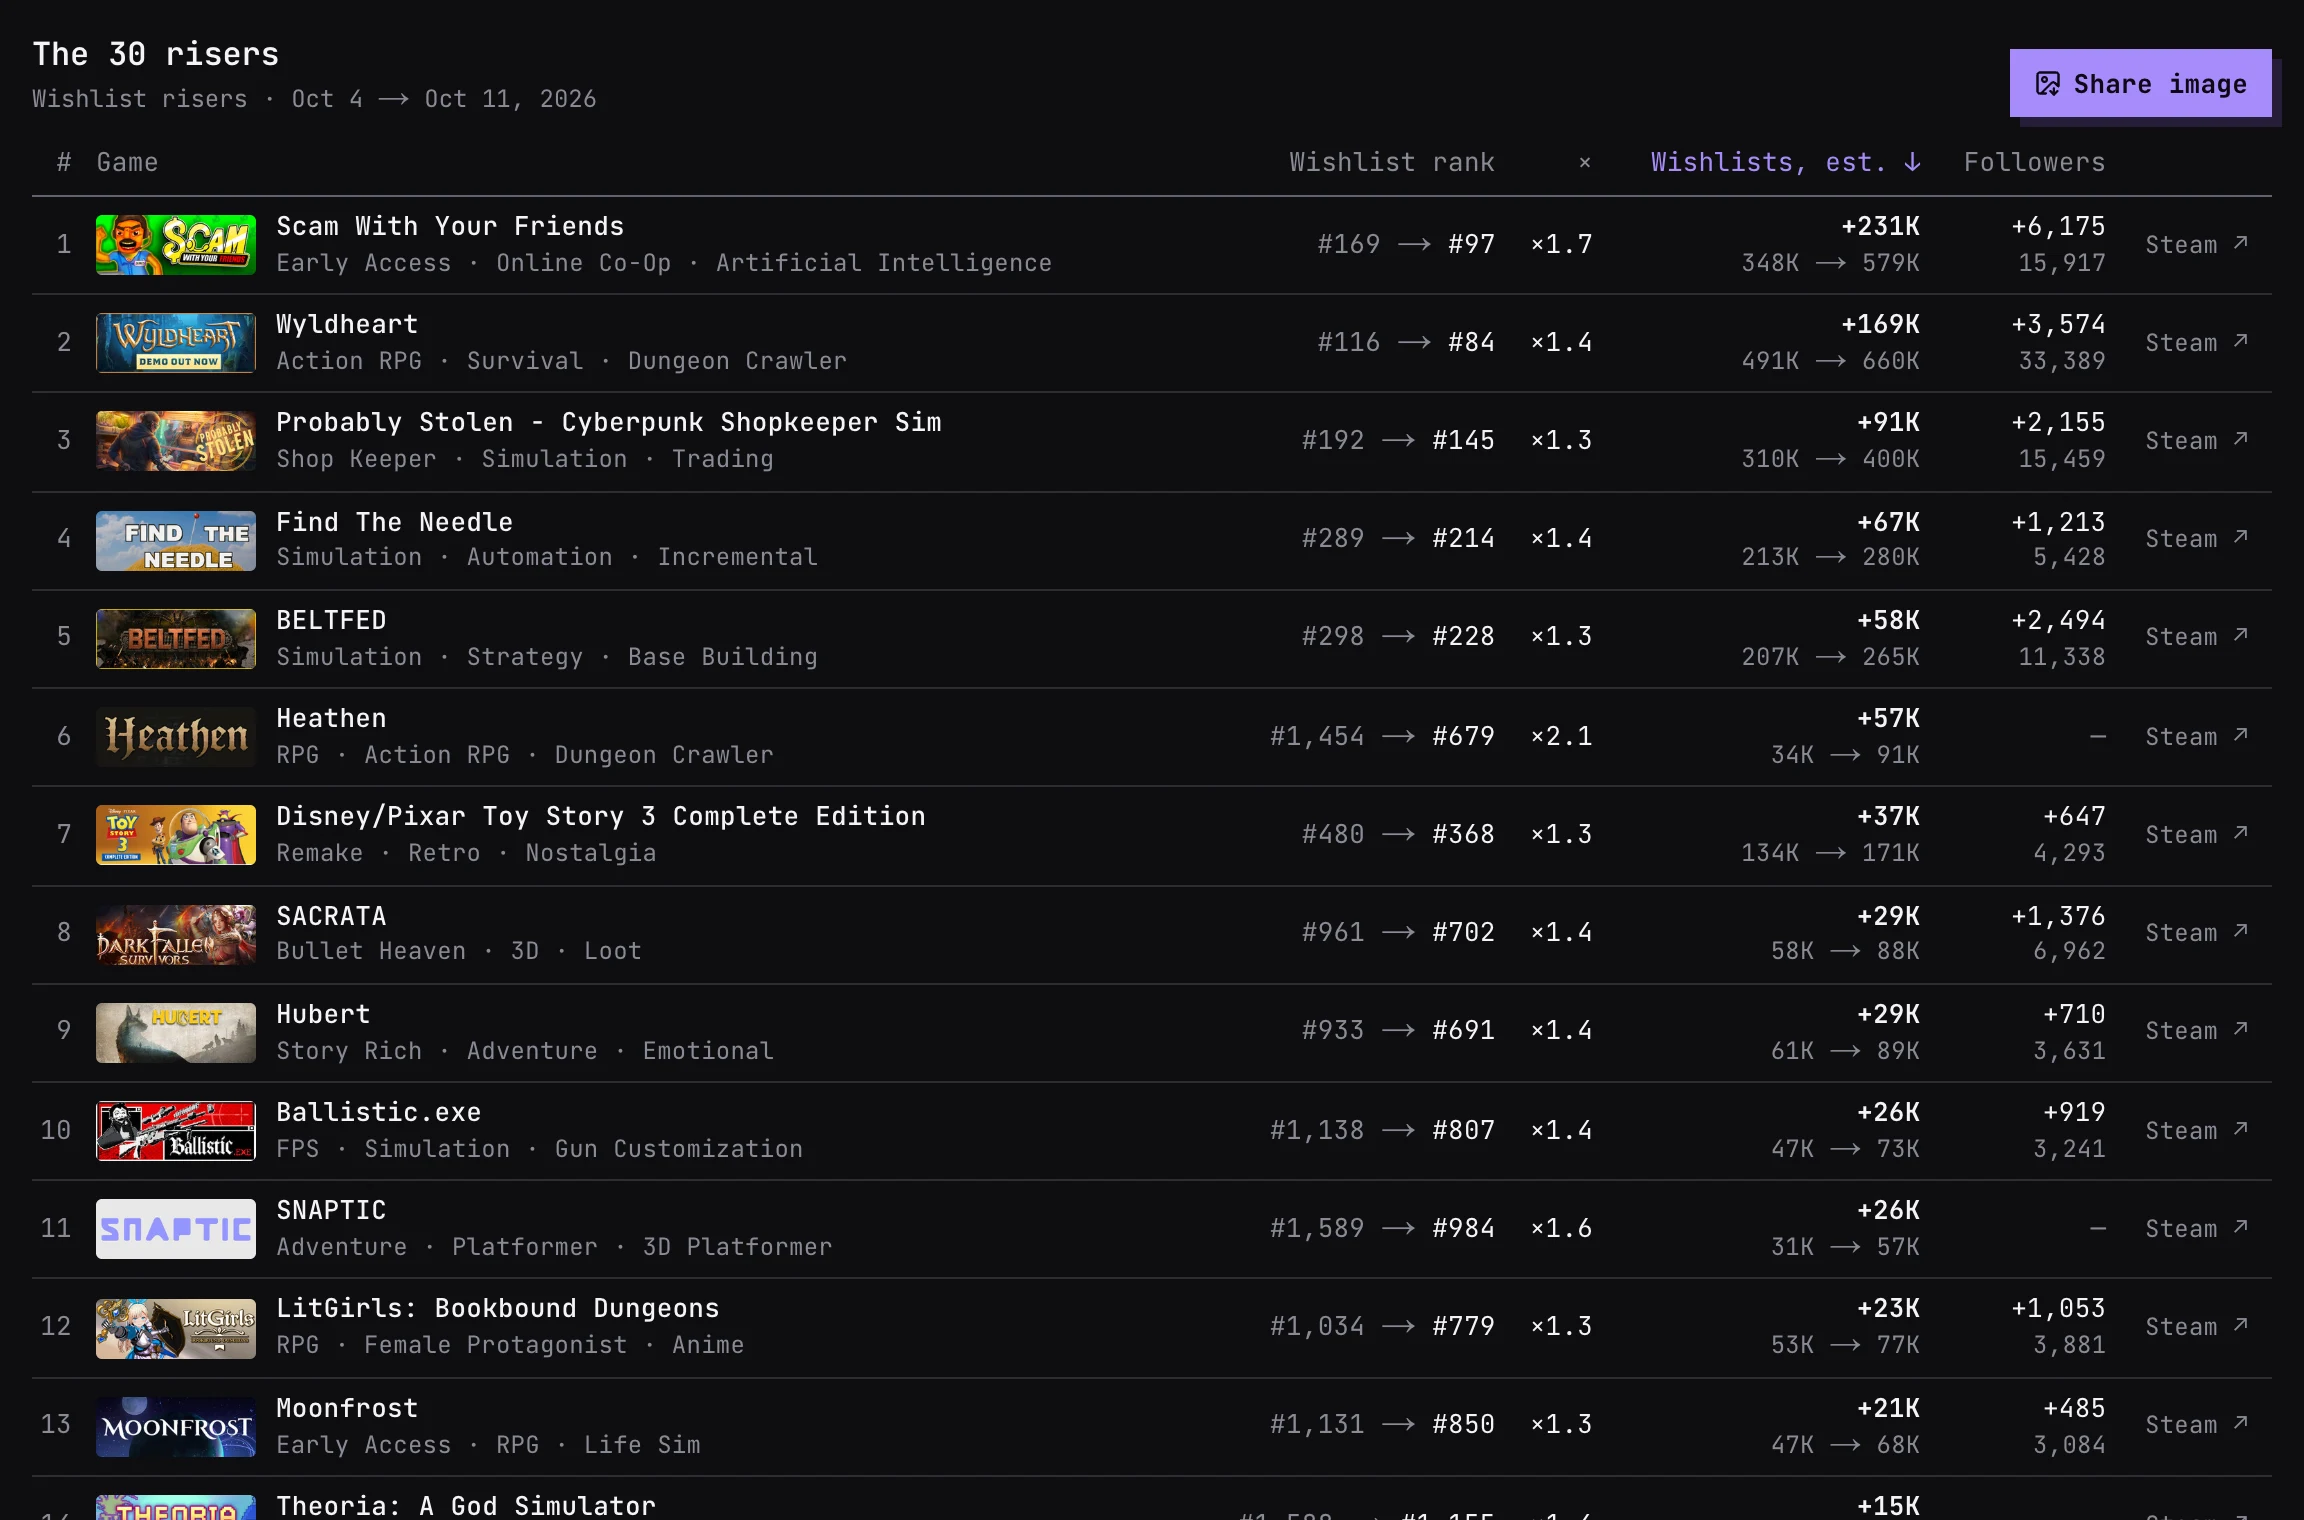Sort by multiplier × column header
The width and height of the screenshot is (2304, 1520).
[1584, 162]
